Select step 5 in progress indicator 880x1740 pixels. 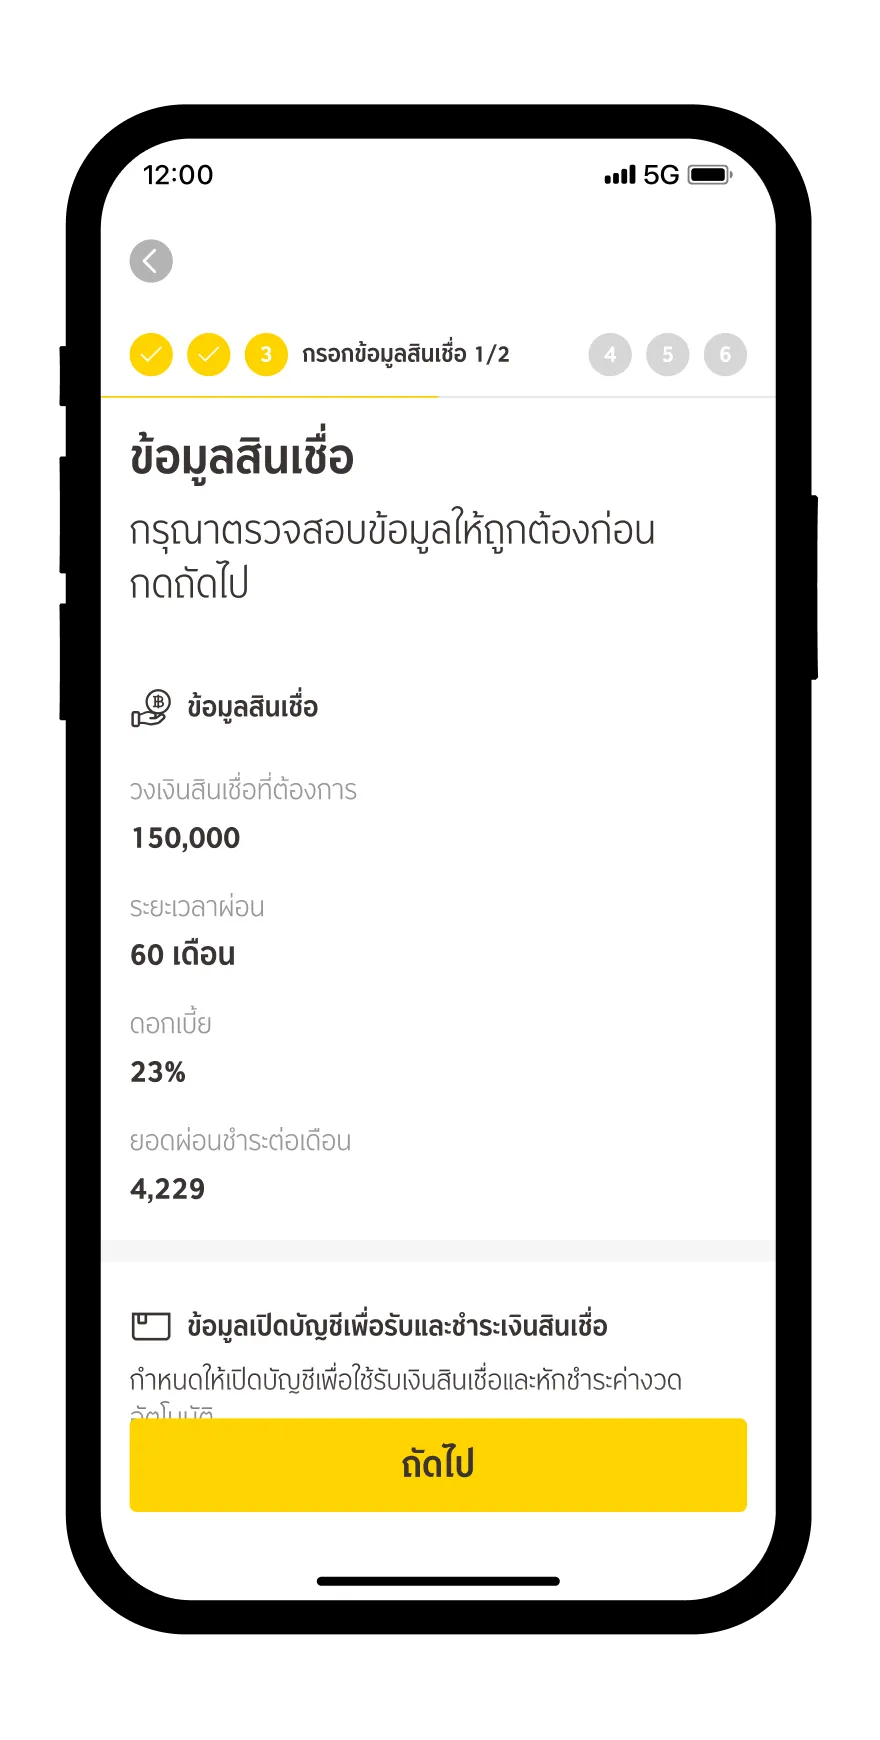pos(668,355)
